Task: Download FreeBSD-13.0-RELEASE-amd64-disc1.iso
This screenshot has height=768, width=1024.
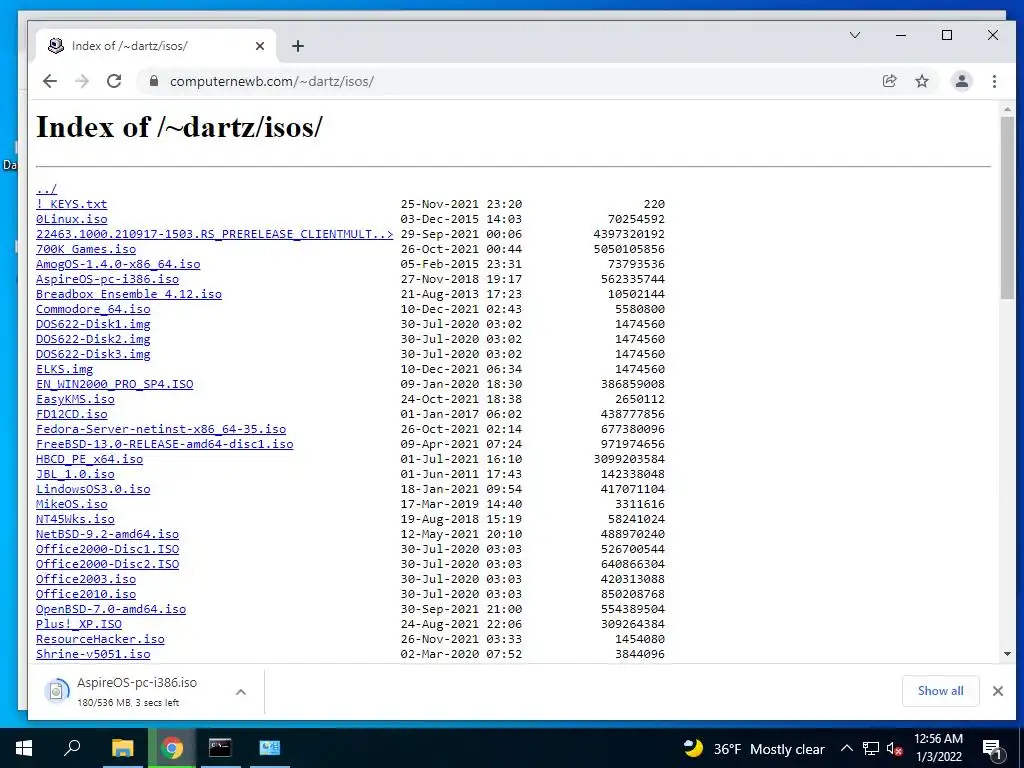Action: pos(165,445)
